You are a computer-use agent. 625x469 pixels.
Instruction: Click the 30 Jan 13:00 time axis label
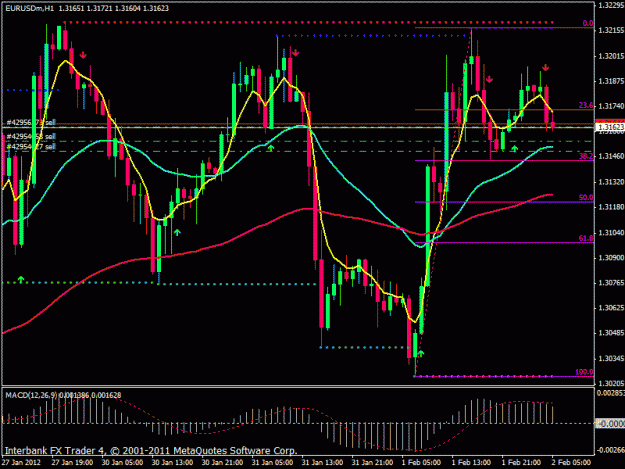173,463
